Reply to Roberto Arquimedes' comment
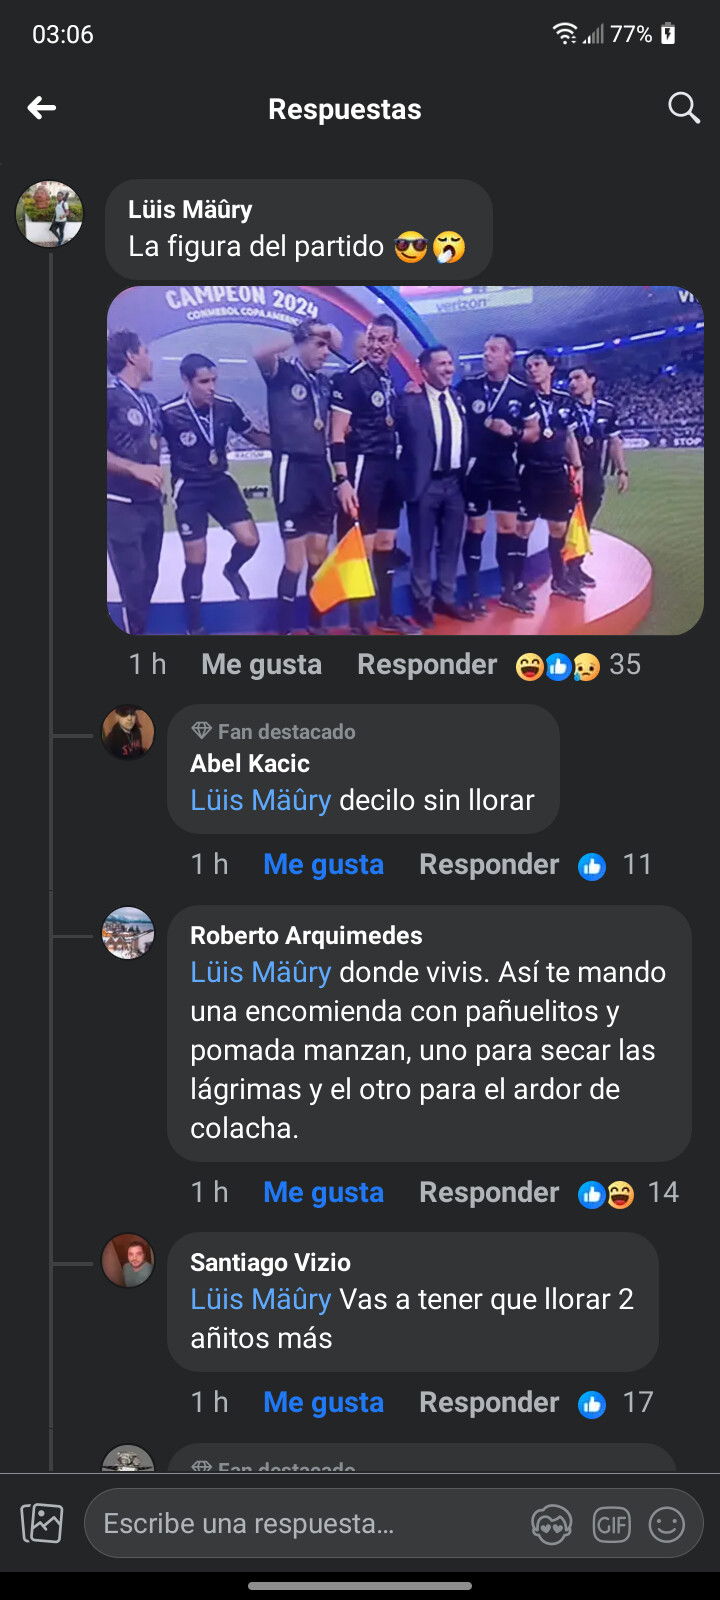 pos(489,1193)
